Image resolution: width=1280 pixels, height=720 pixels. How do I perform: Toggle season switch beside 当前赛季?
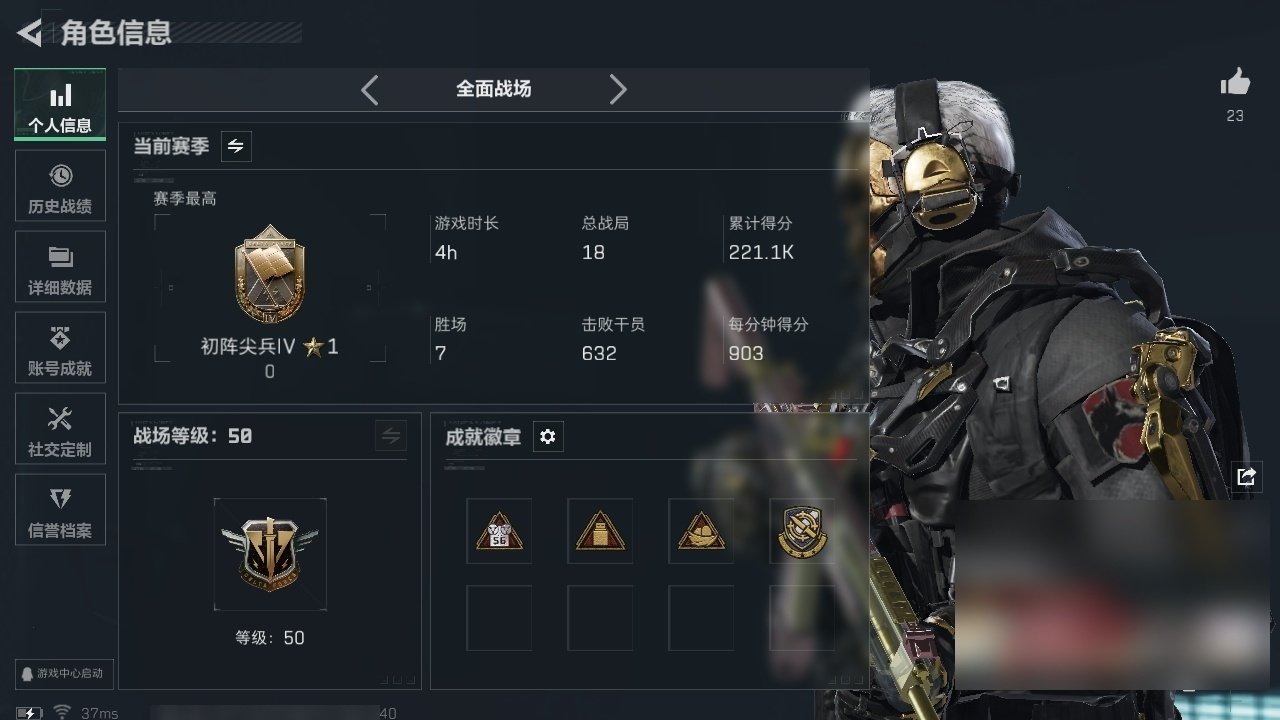click(236, 146)
